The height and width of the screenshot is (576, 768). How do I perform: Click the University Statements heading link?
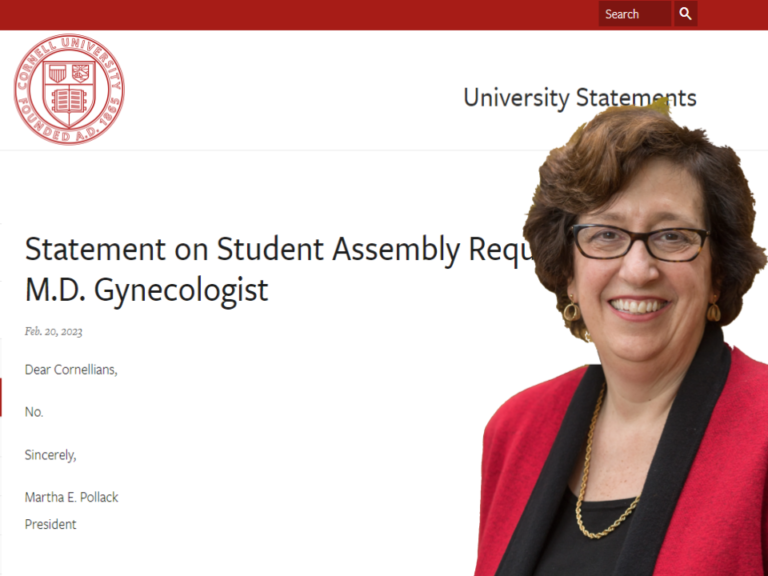580,97
